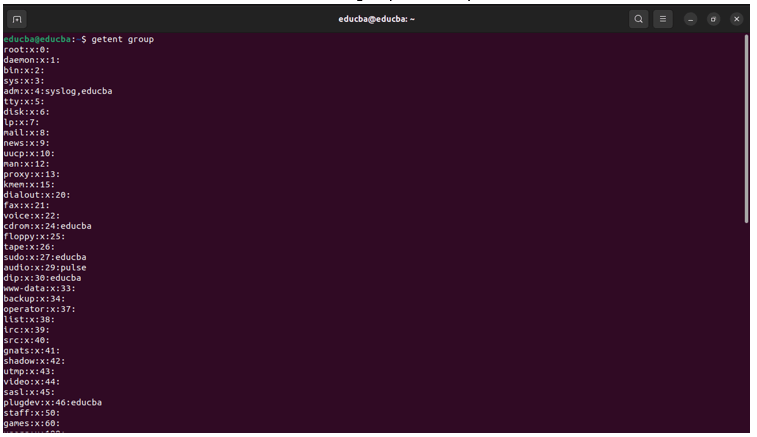The image size is (757, 437).
Task: Select the line 'list:x:38:'
Action: pos(29,320)
